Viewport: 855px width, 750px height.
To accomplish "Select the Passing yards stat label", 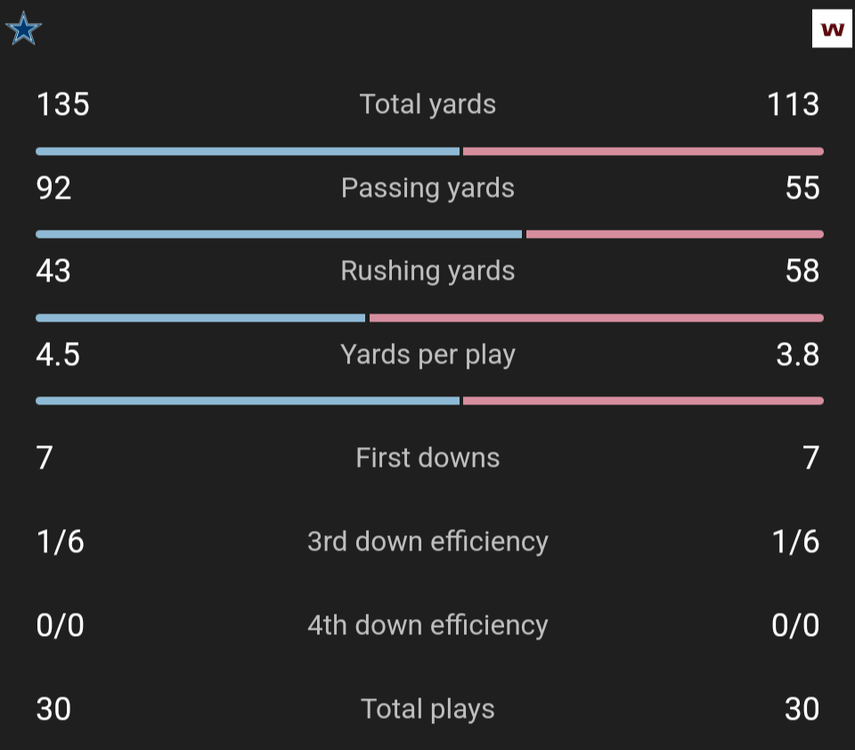I will pyautogui.click(x=427, y=188).
